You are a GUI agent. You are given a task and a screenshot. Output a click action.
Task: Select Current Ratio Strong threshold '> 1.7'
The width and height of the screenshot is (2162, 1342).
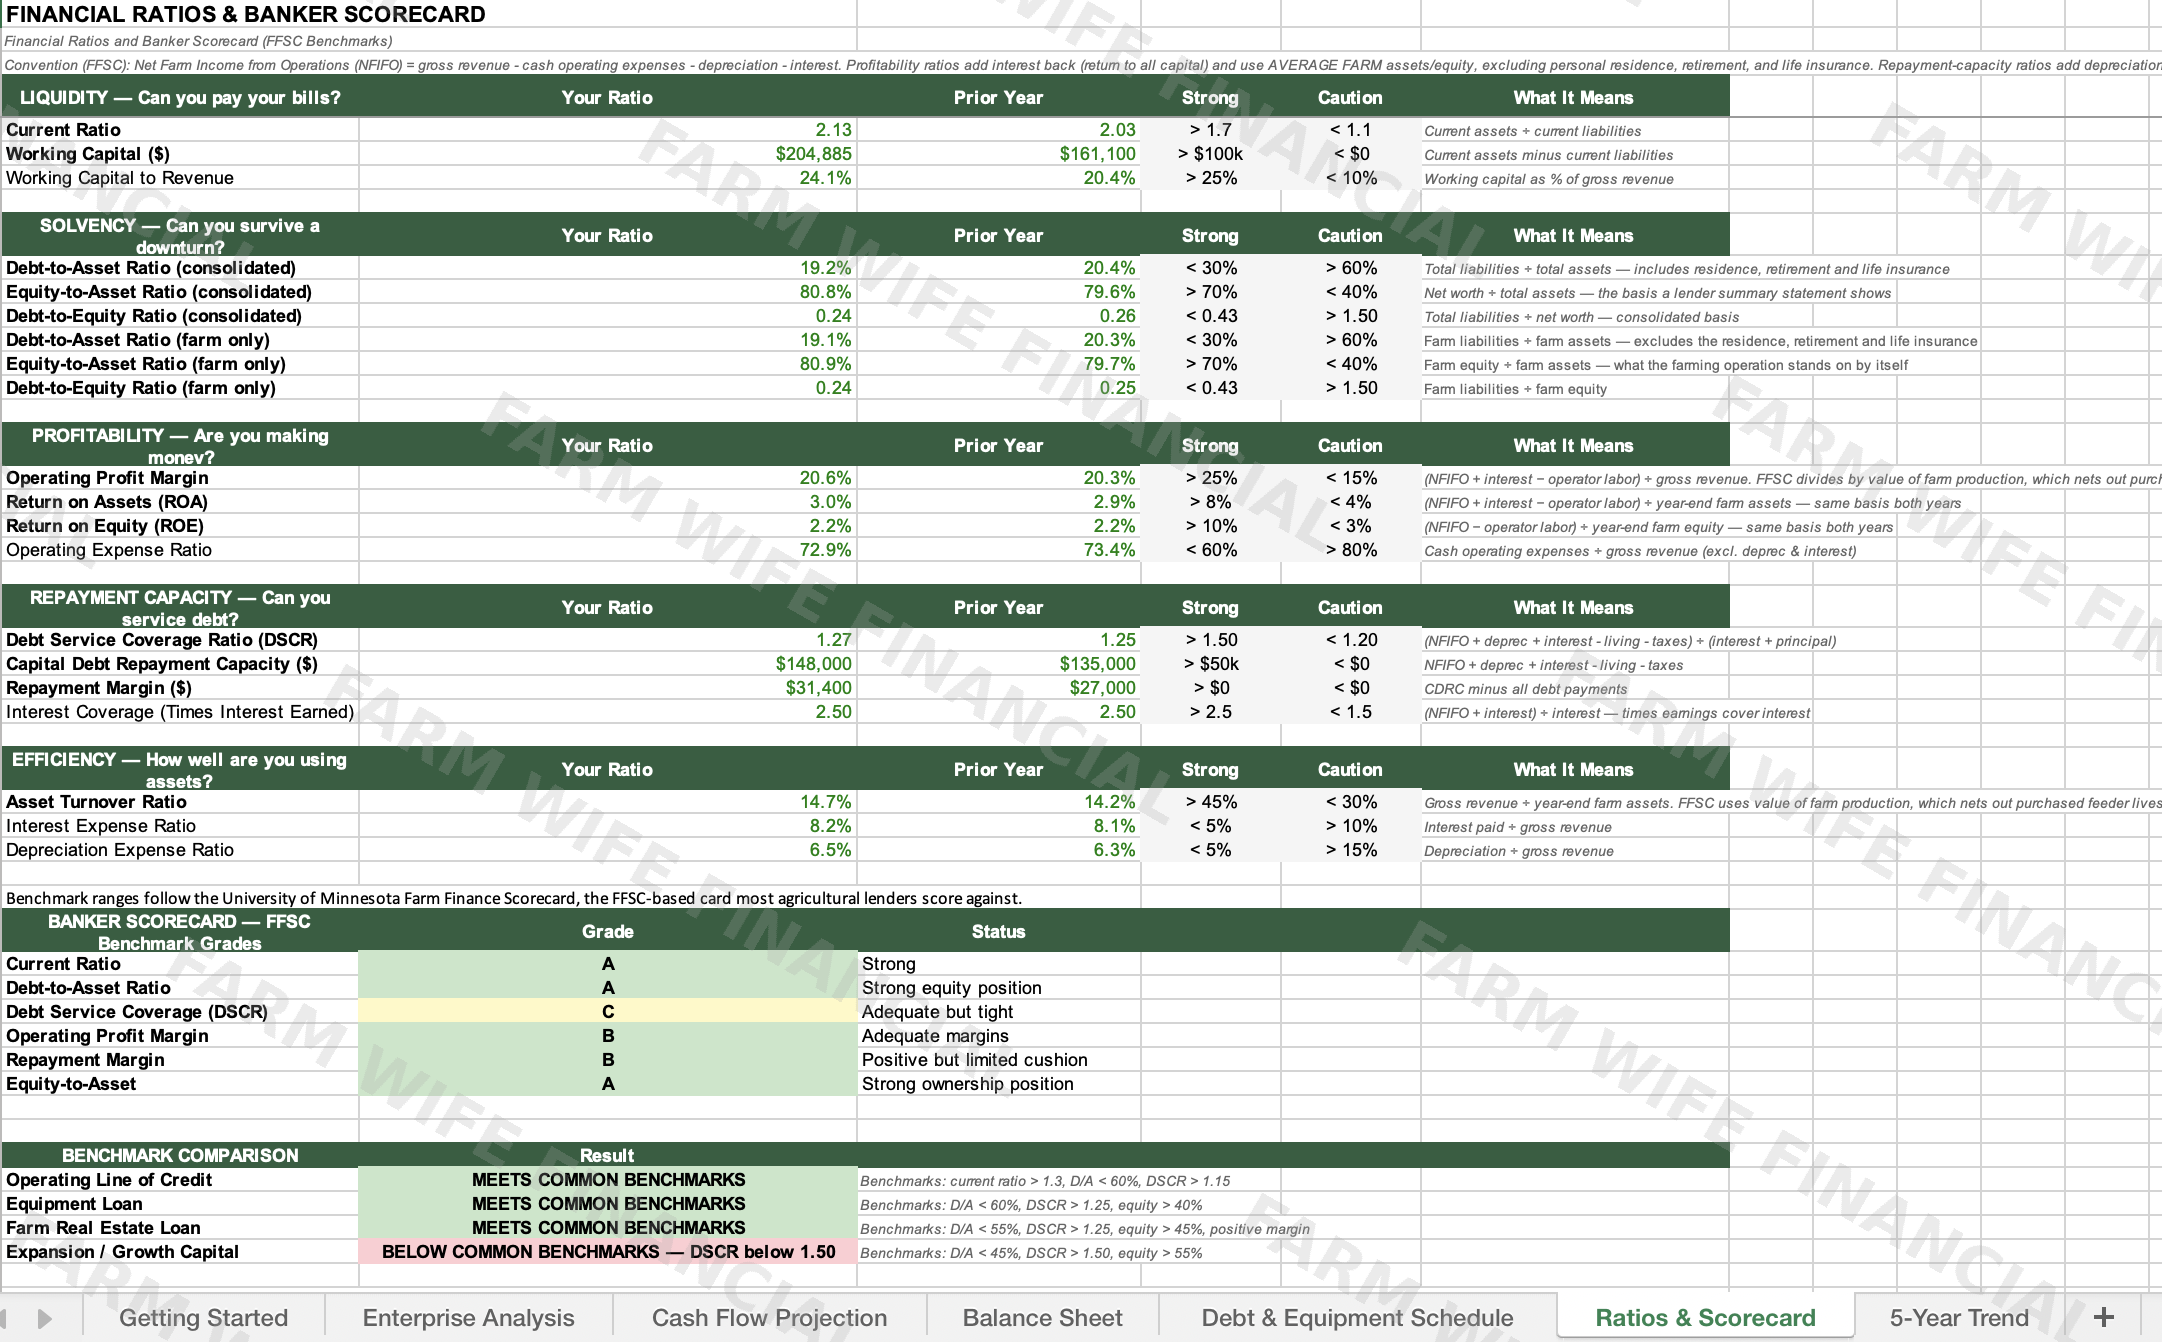click(1210, 130)
